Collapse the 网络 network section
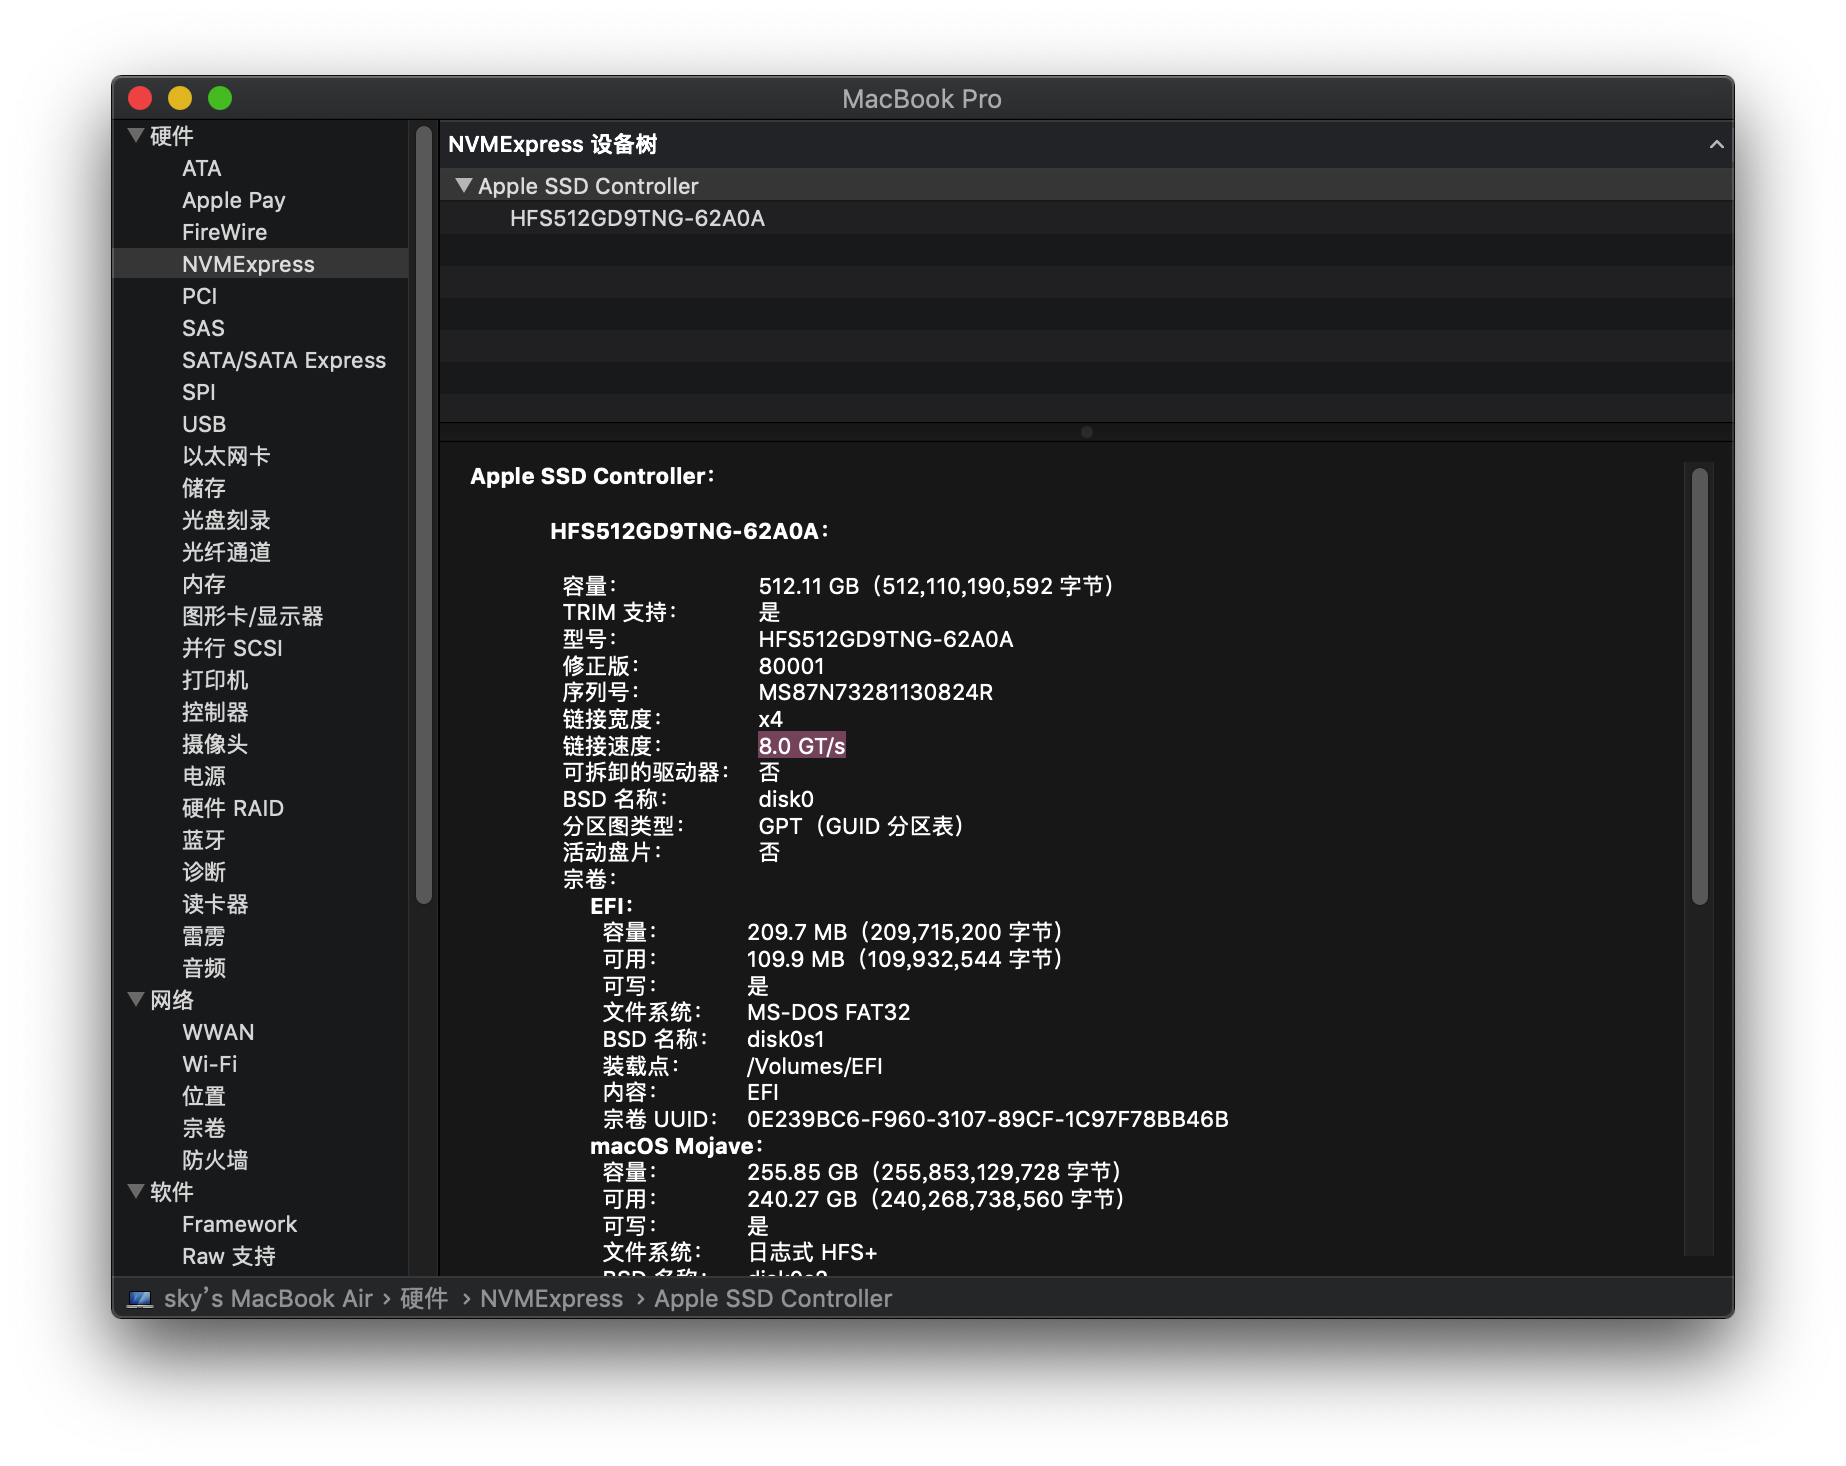The height and width of the screenshot is (1466, 1846). pyautogui.click(x=137, y=999)
